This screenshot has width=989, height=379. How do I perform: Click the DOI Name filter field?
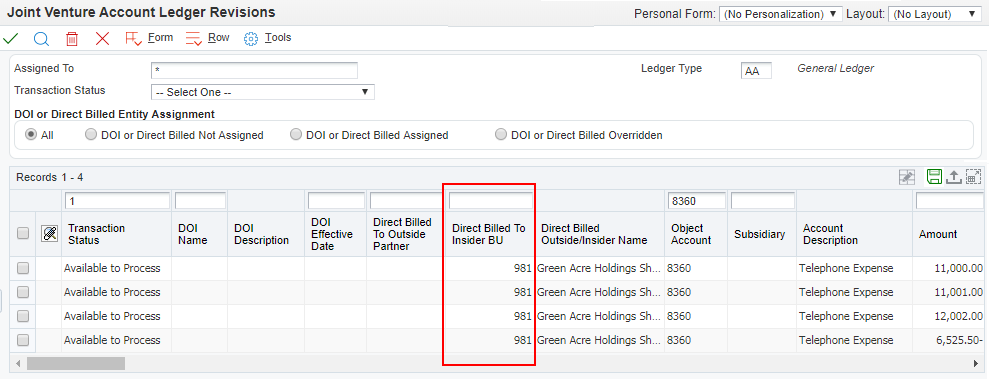(200, 201)
